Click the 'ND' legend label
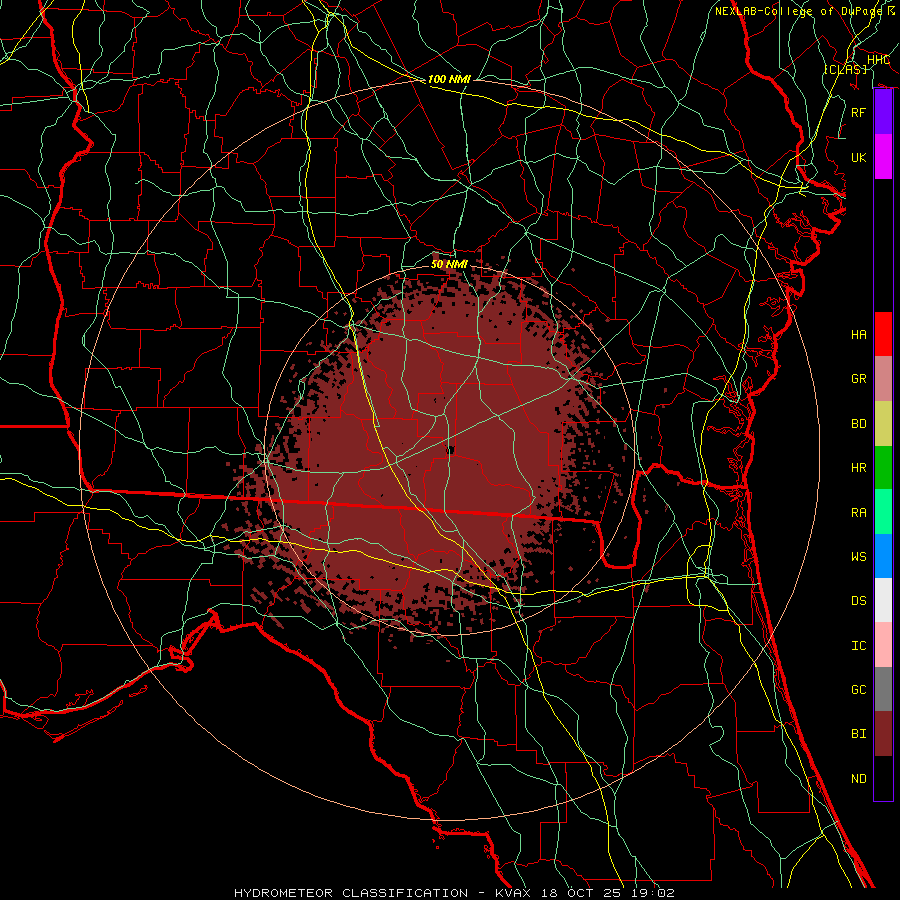The width and height of the screenshot is (900, 900). point(858,779)
